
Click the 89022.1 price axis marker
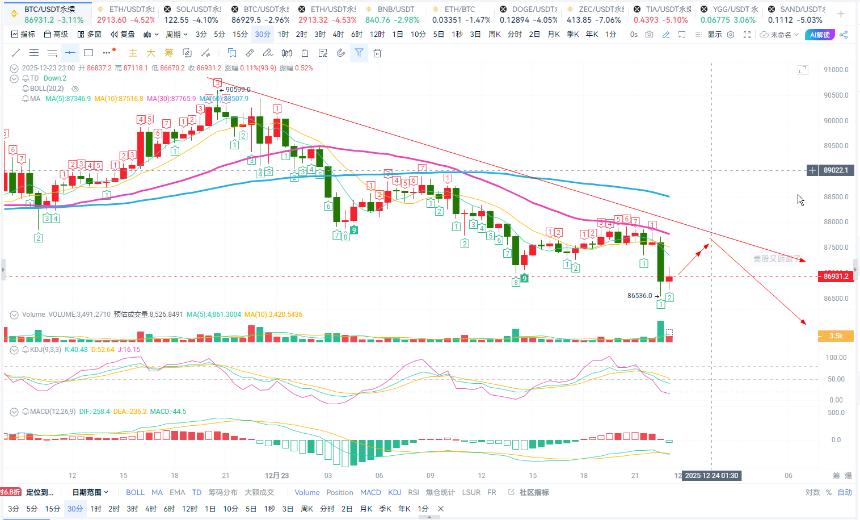click(835, 171)
